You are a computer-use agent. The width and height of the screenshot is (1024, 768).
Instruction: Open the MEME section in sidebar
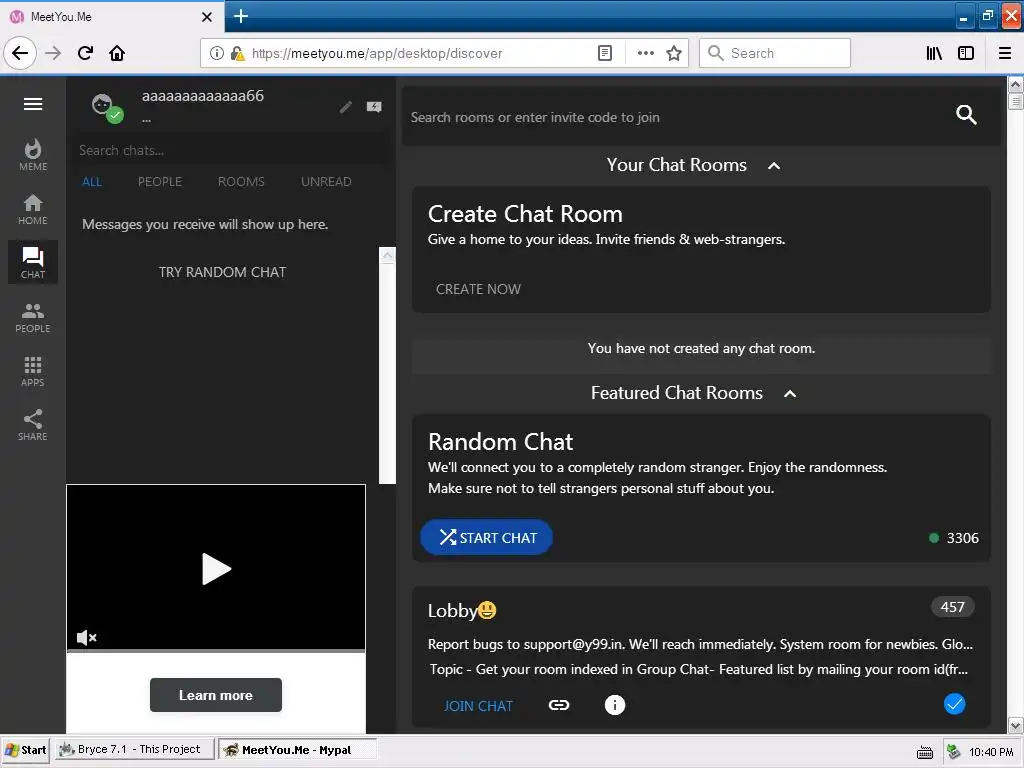tap(33, 155)
